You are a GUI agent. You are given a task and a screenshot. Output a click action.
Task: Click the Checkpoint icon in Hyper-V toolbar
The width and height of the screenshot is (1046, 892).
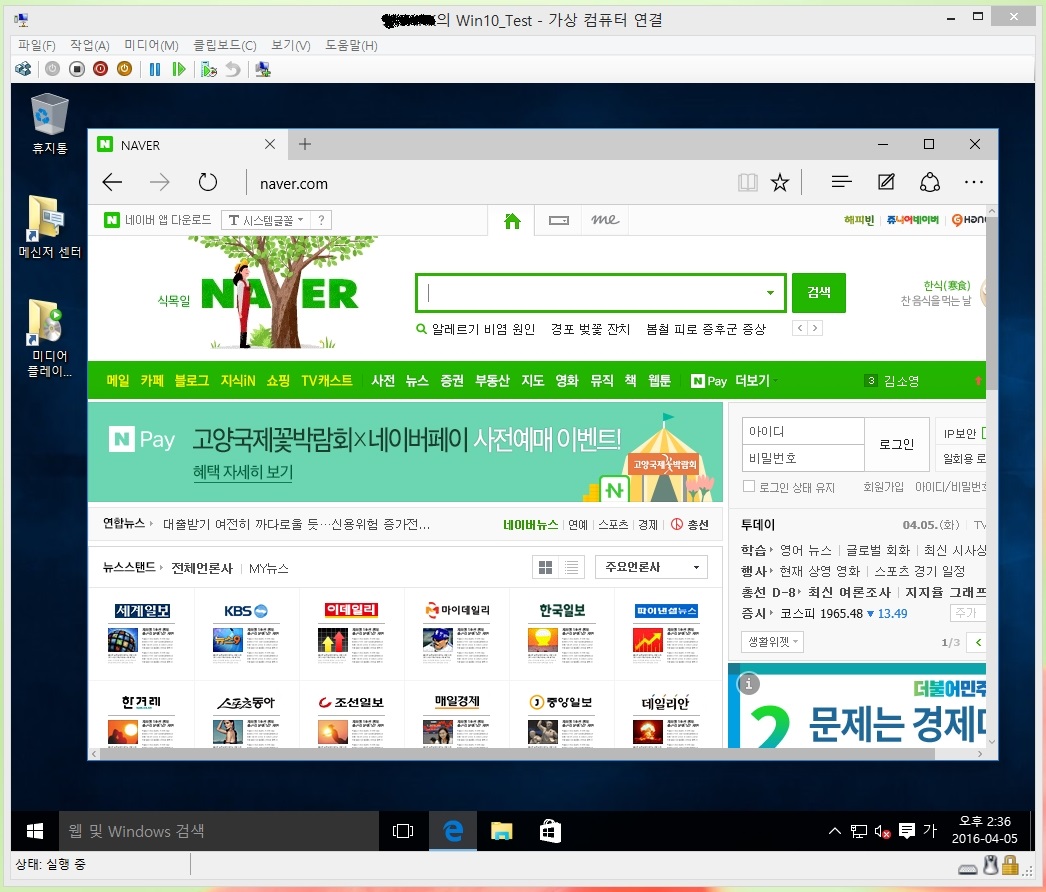pyautogui.click(x=209, y=69)
